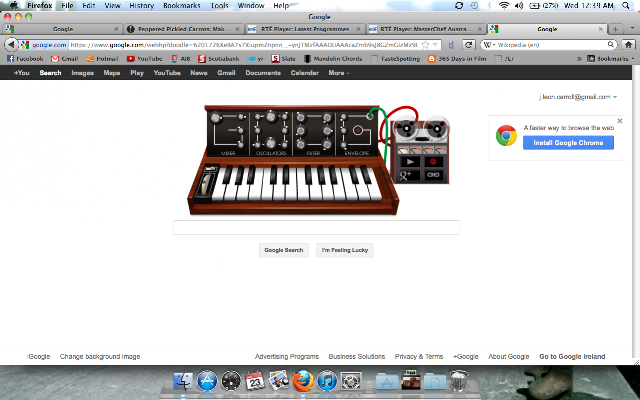Click the browser back arrow button

[11, 44]
